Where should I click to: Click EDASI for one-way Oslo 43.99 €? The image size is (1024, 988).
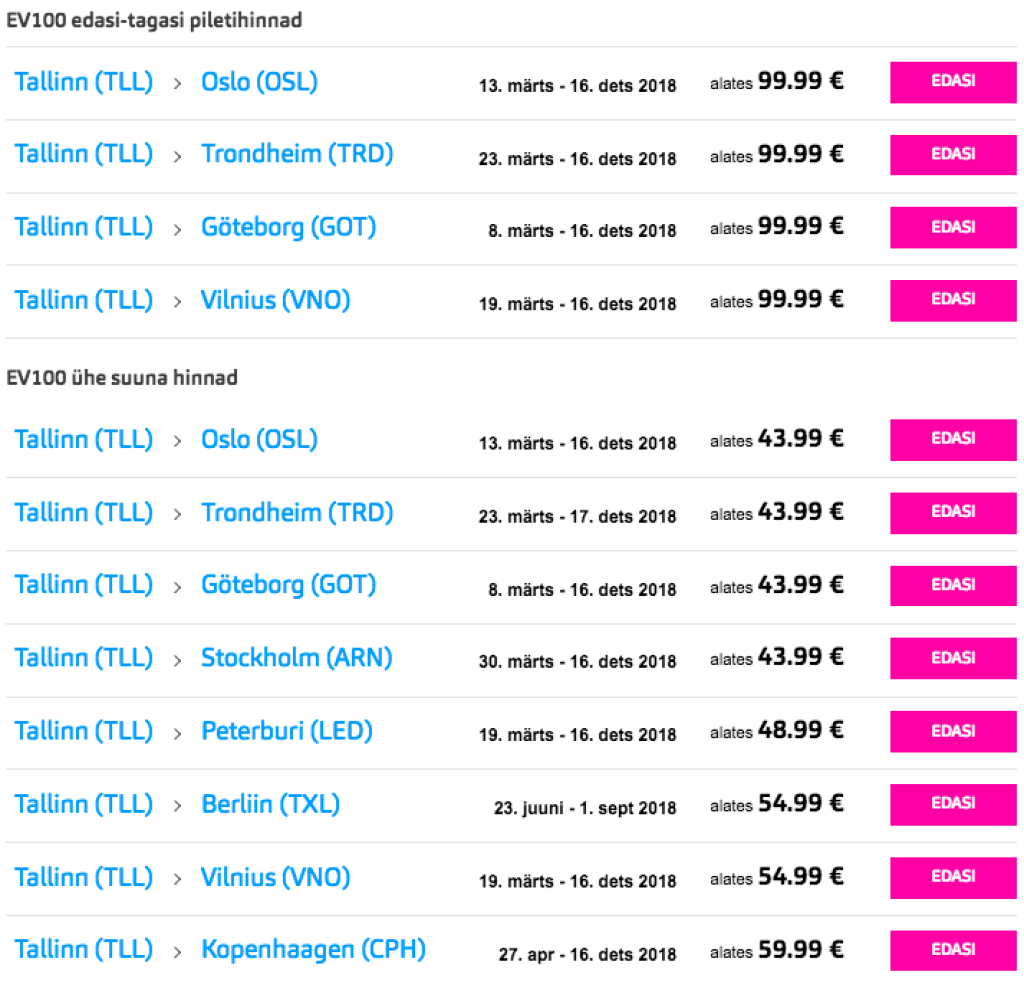pyautogui.click(x=952, y=440)
